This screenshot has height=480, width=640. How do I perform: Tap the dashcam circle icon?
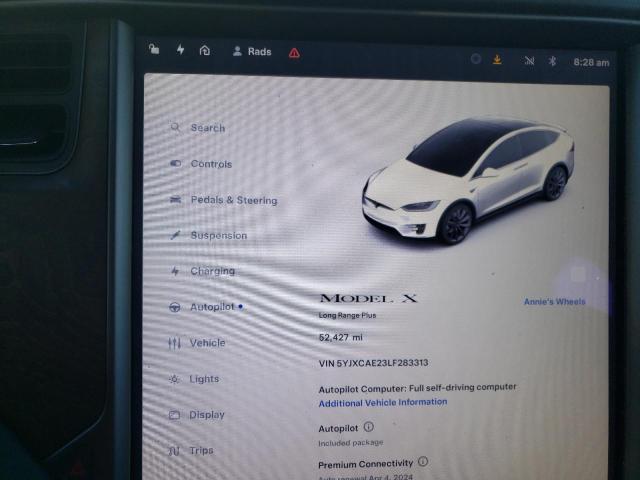tap(476, 59)
